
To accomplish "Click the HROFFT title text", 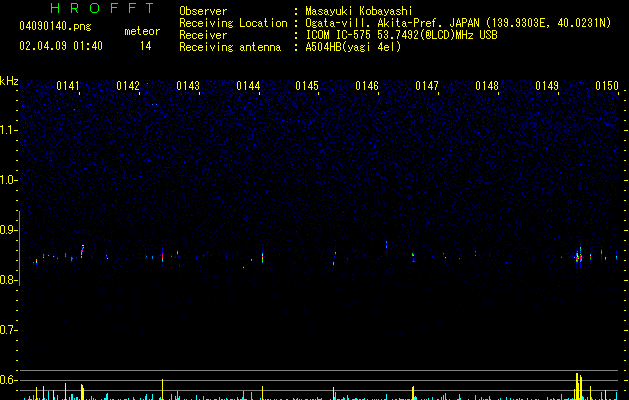I will tap(102, 8).
